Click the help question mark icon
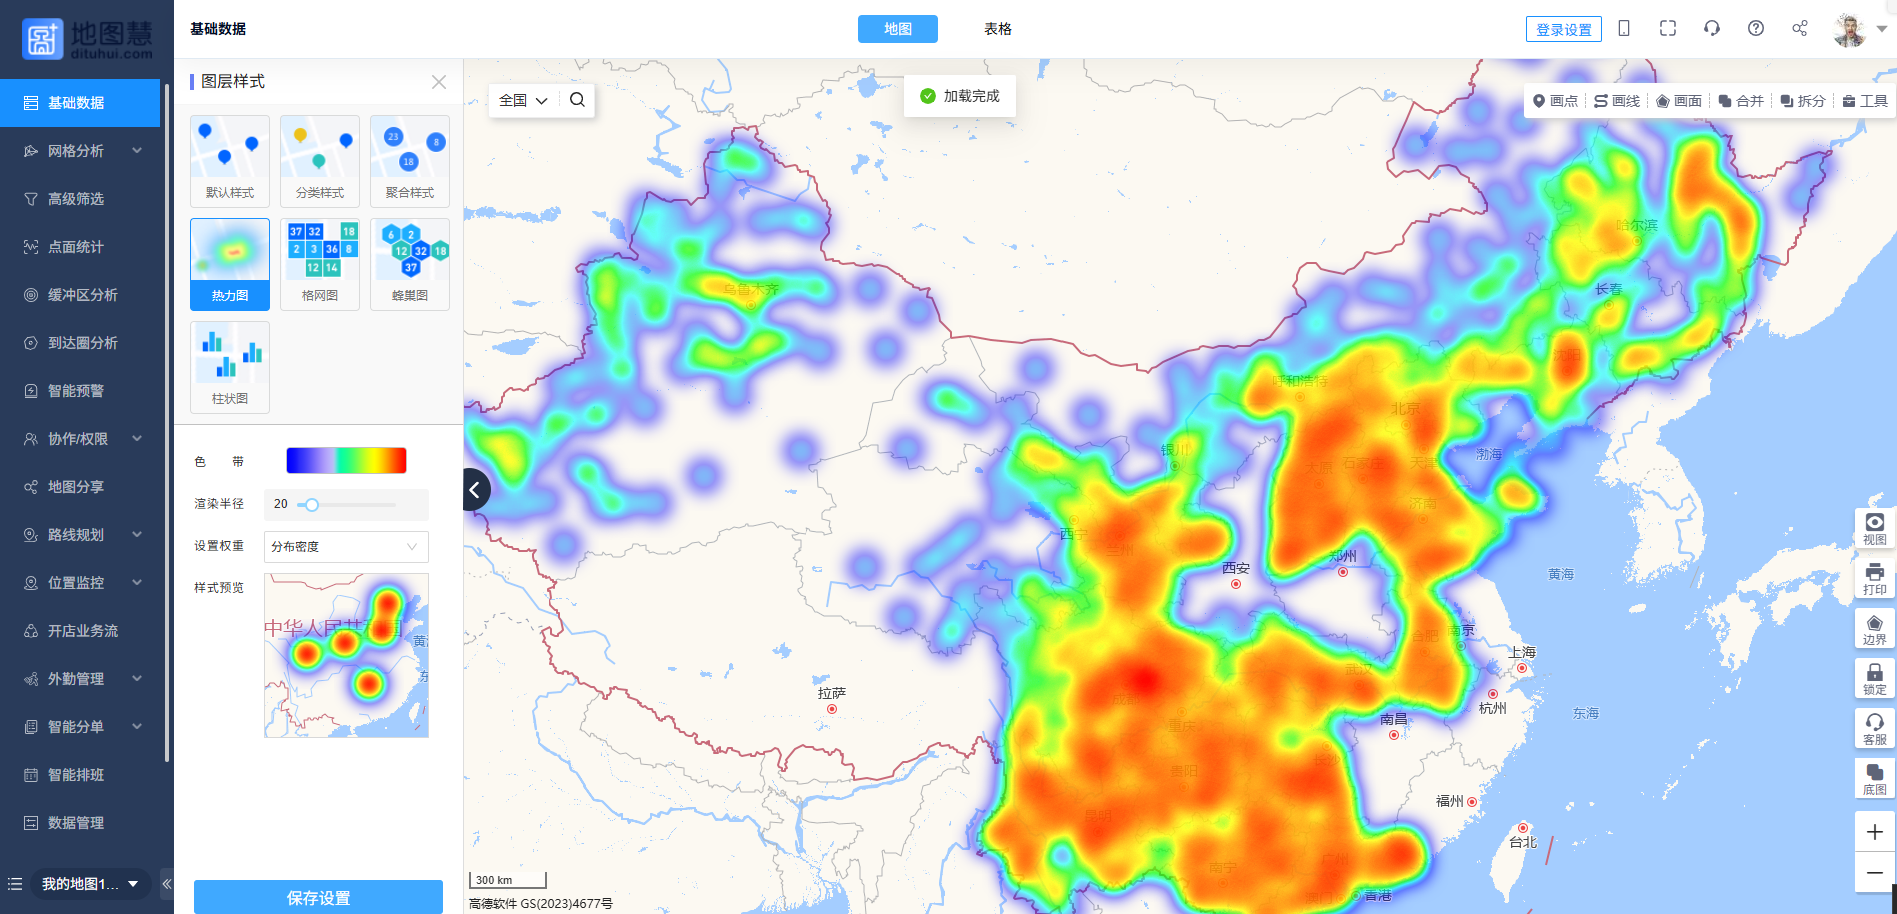 click(x=1756, y=29)
